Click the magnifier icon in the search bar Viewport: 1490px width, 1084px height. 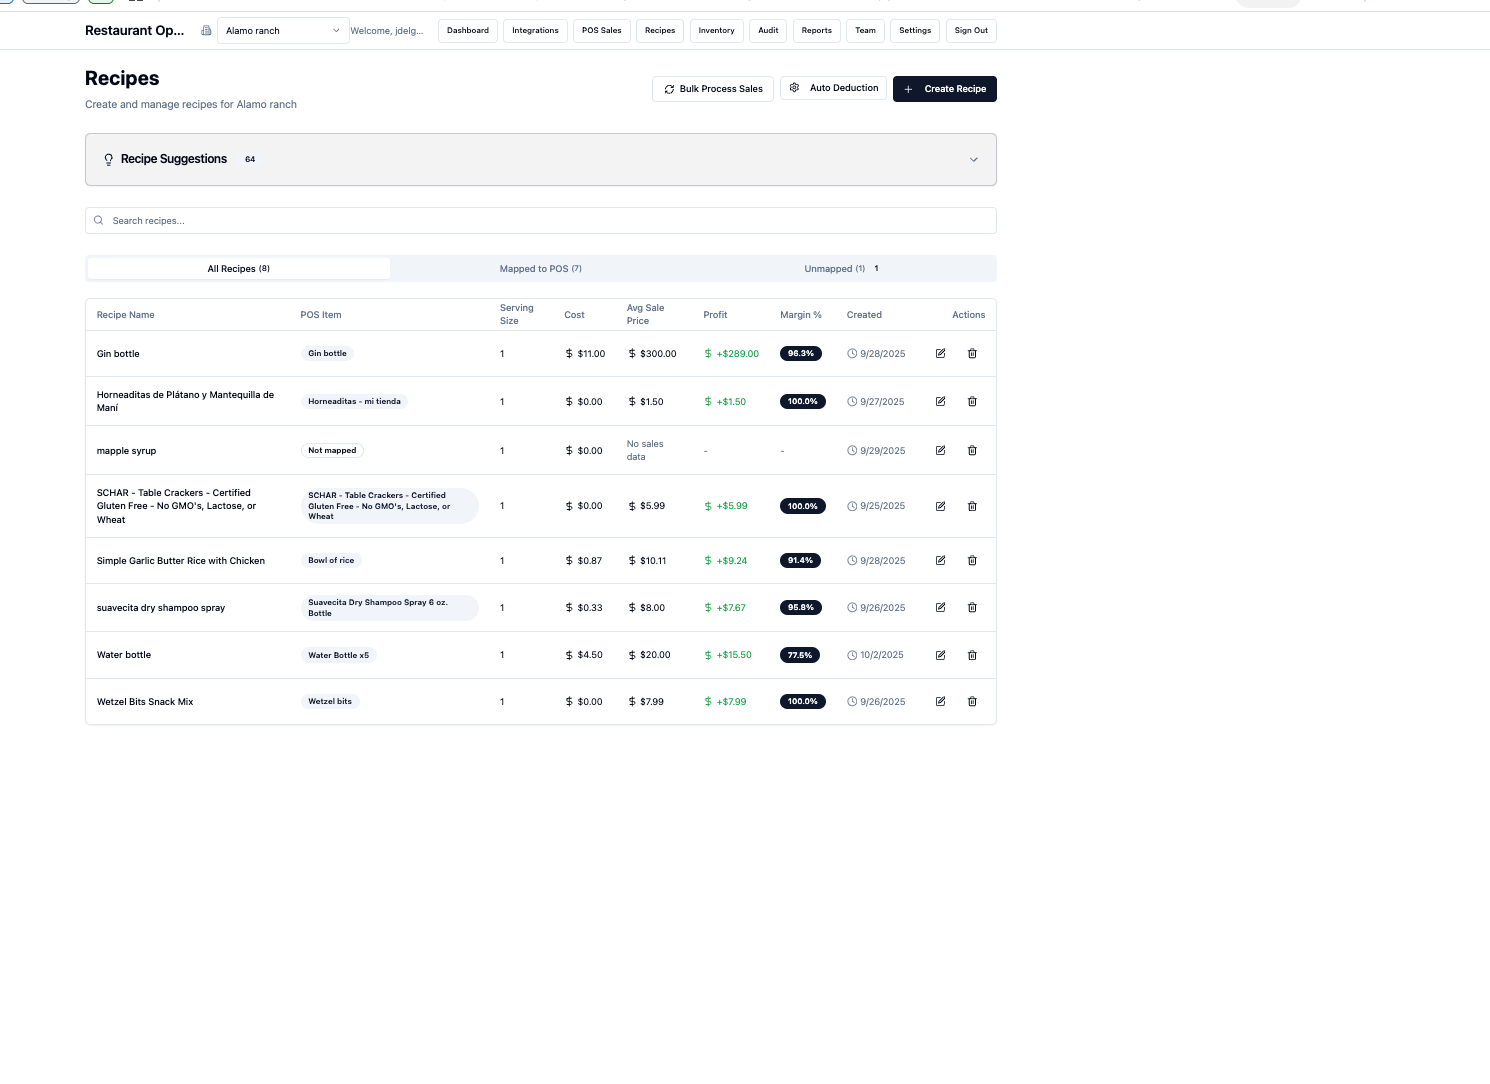point(98,220)
